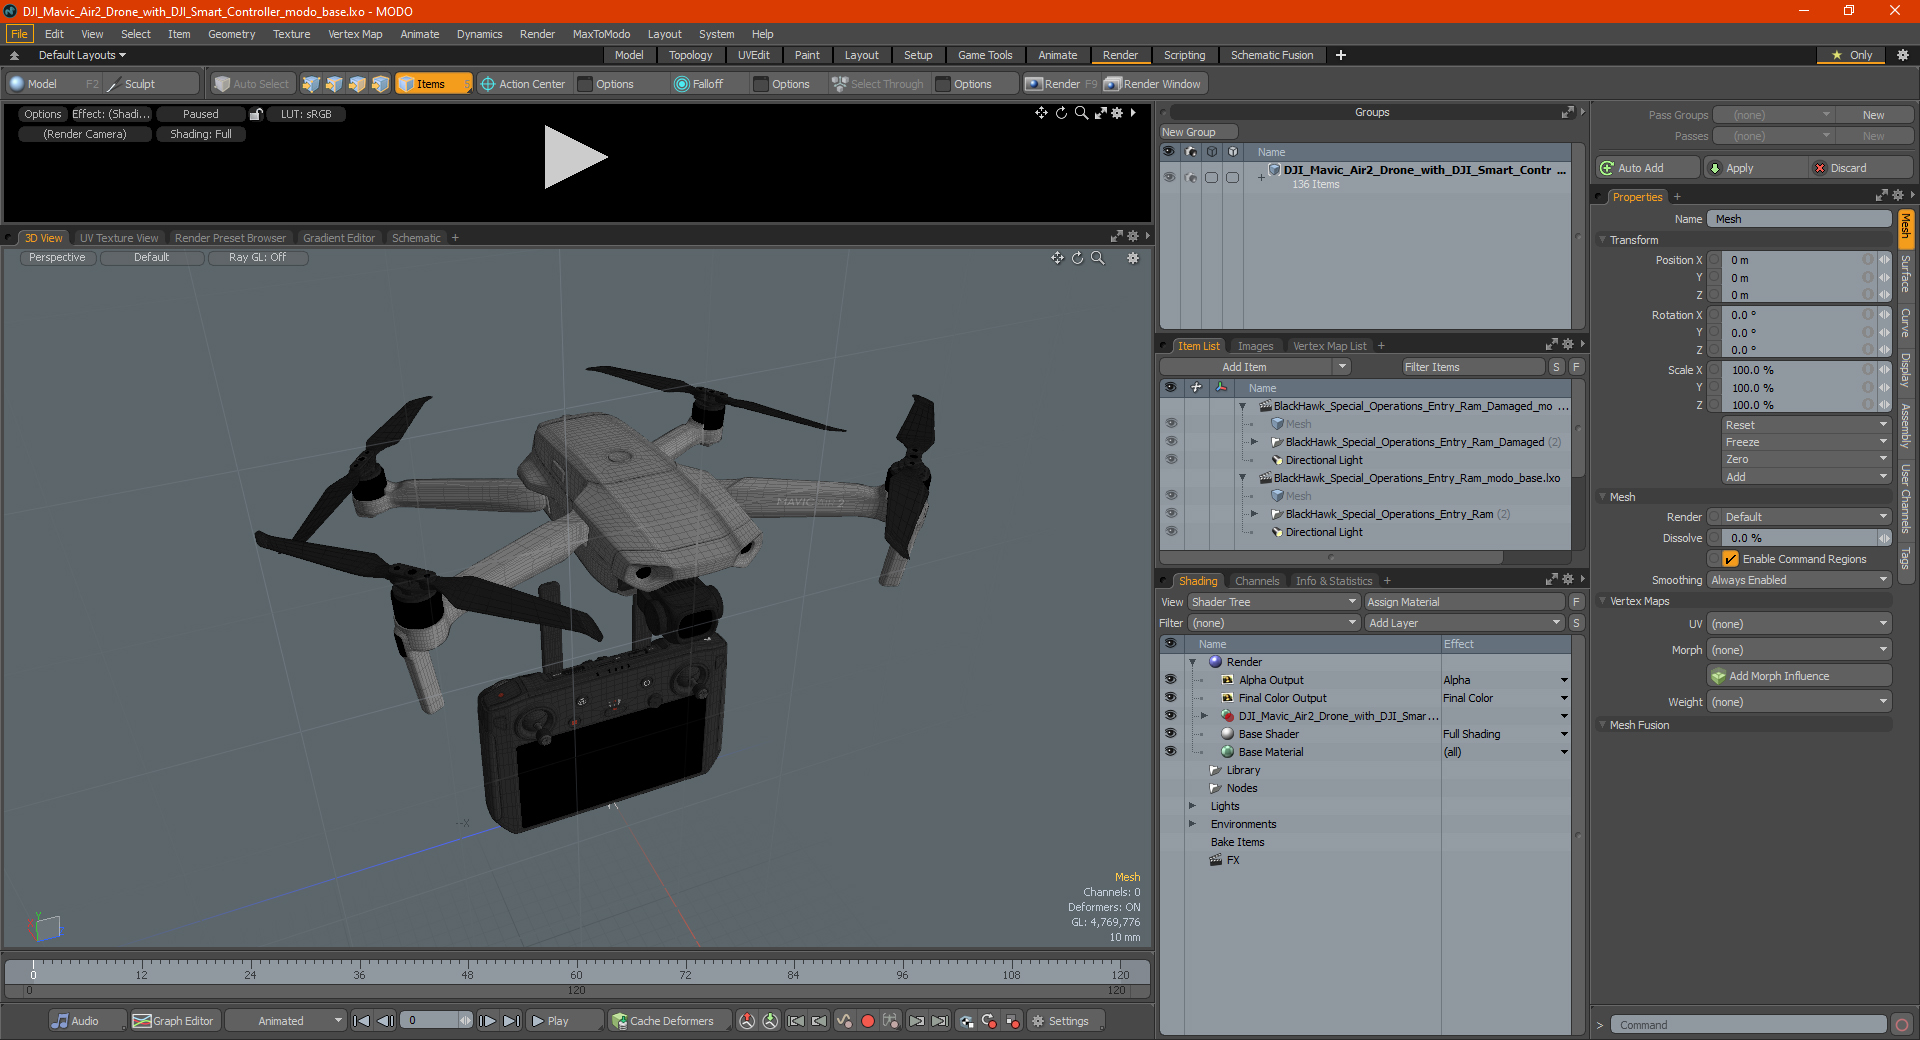Image resolution: width=1920 pixels, height=1040 pixels.
Task: Click the Assign Material button
Action: pyautogui.click(x=1464, y=602)
